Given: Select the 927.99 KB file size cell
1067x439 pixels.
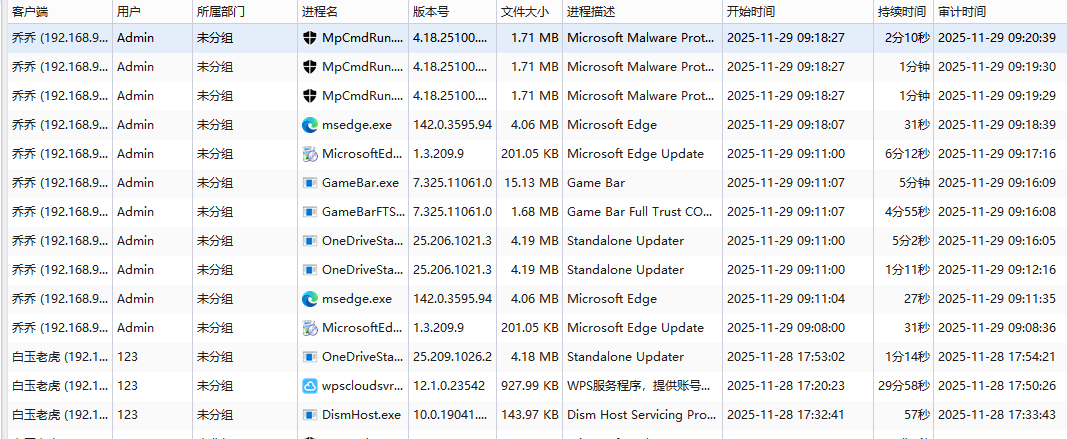Looking at the screenshot, I should 529,386.
